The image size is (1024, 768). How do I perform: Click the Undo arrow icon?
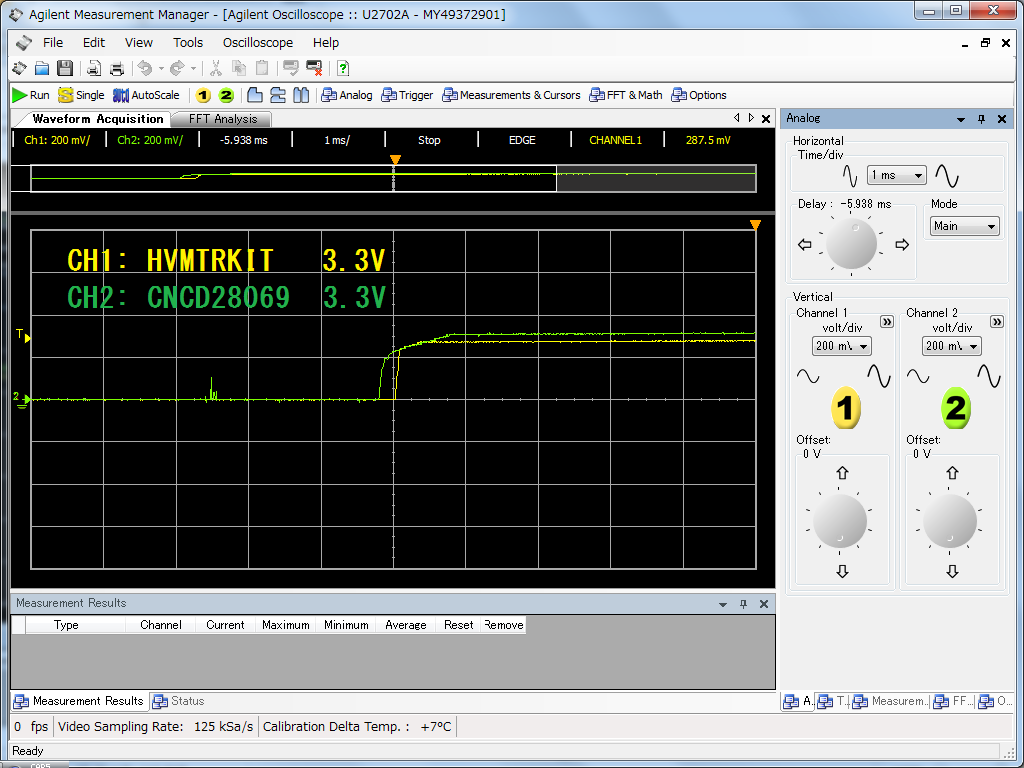pyautogui.click(x=145, y=68)
